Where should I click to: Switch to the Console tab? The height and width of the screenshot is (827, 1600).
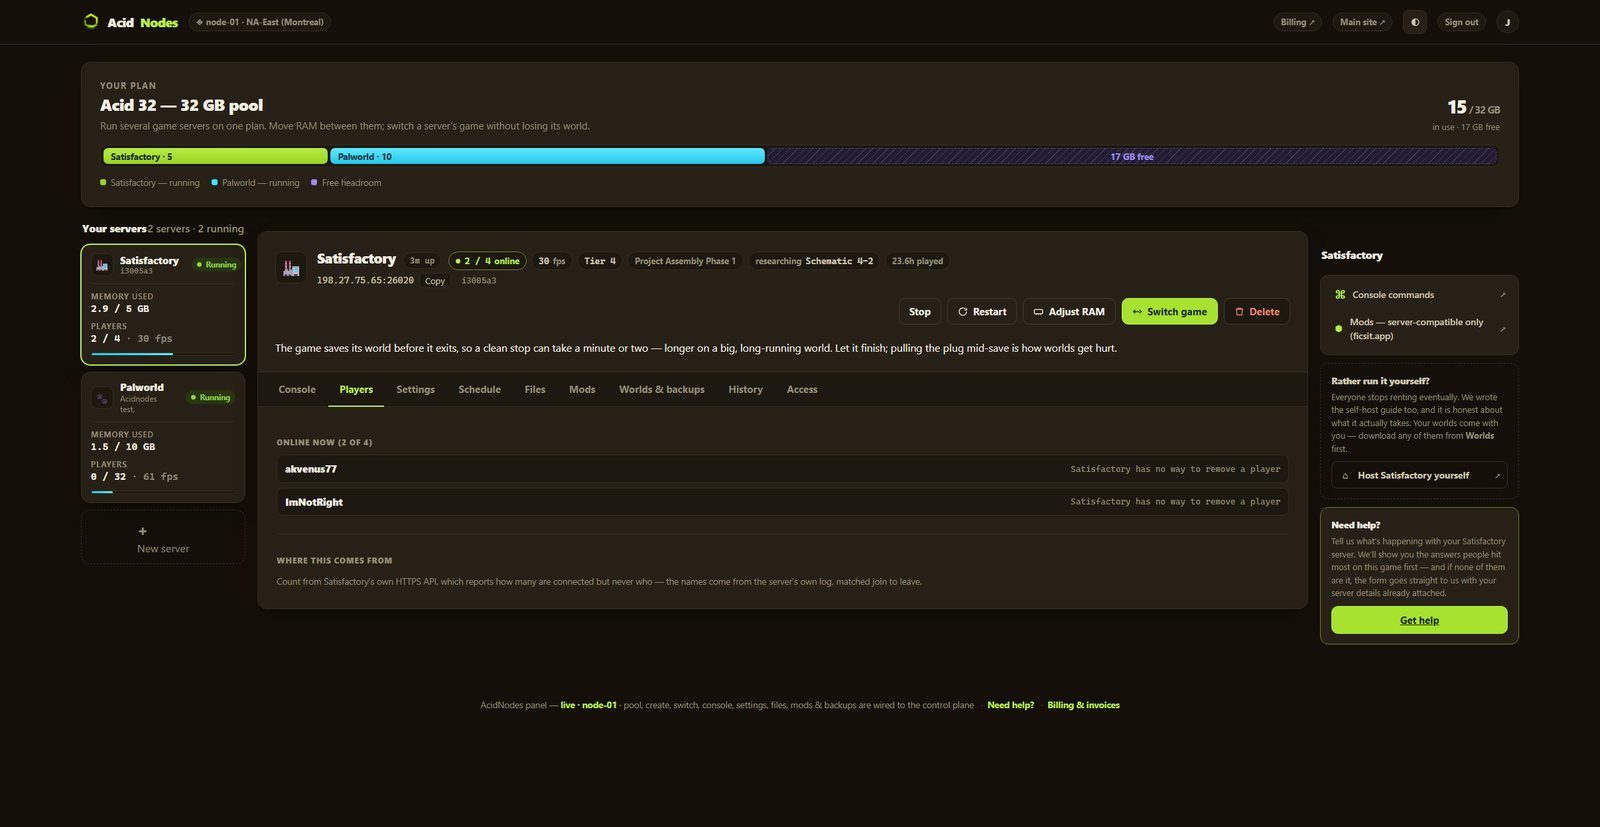coord(297,390)
